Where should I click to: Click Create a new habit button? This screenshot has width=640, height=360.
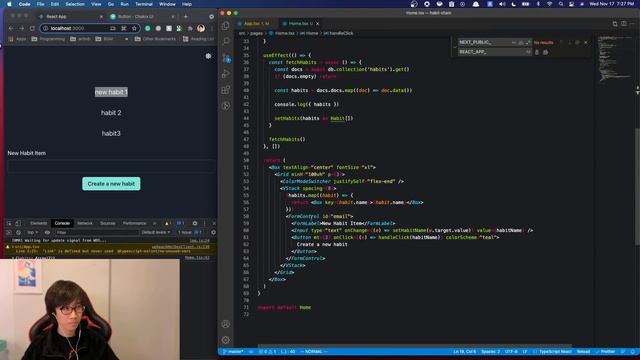pyautogui.click(x=111, y=184)
